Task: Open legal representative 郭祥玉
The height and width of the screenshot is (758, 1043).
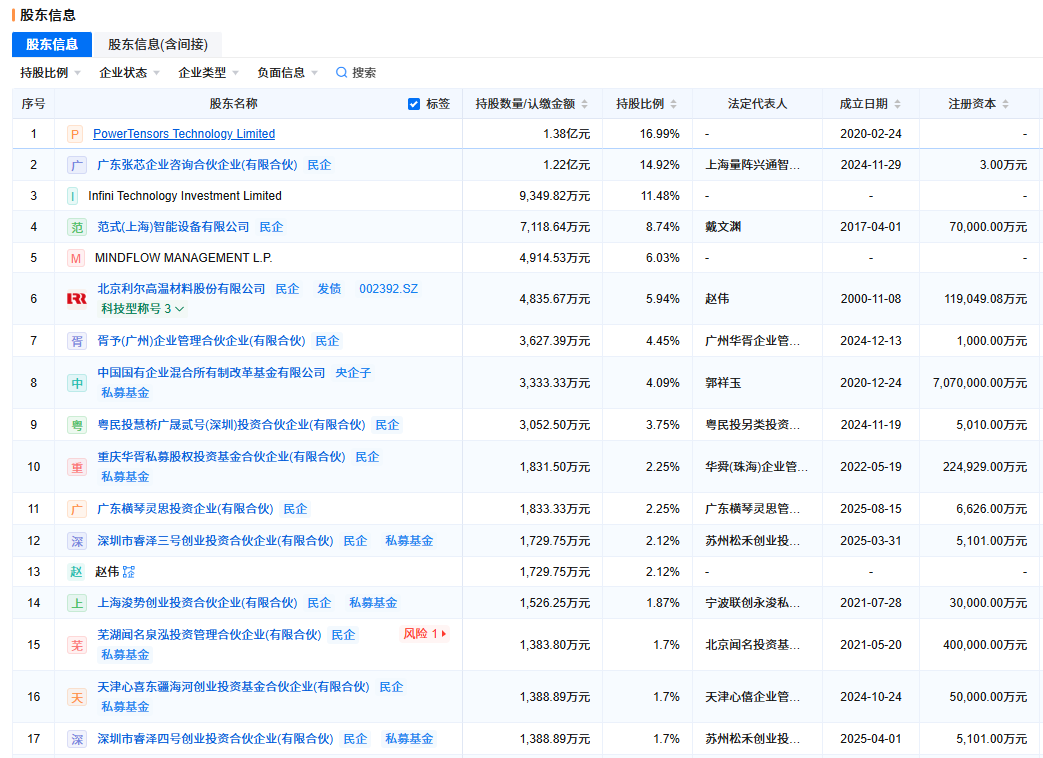Action: [x=723, y=383]
